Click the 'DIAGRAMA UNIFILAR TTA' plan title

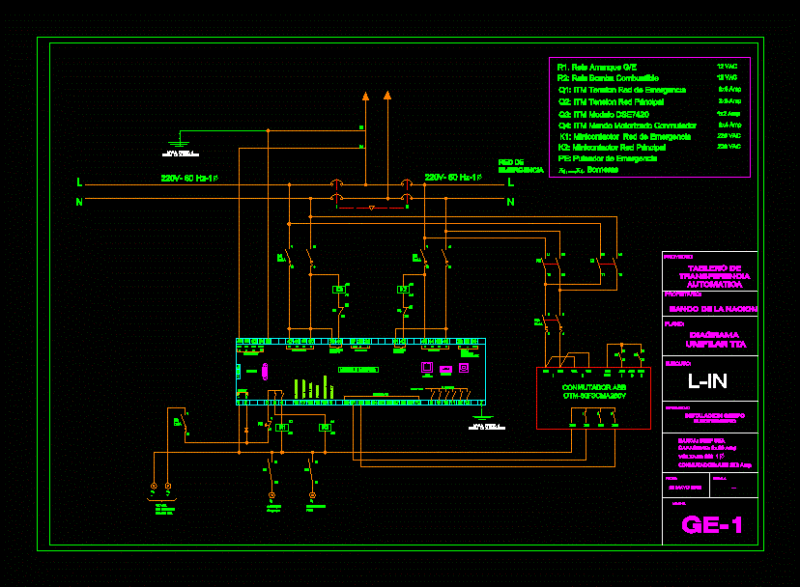pyautogui.click(x=715, y=340)
